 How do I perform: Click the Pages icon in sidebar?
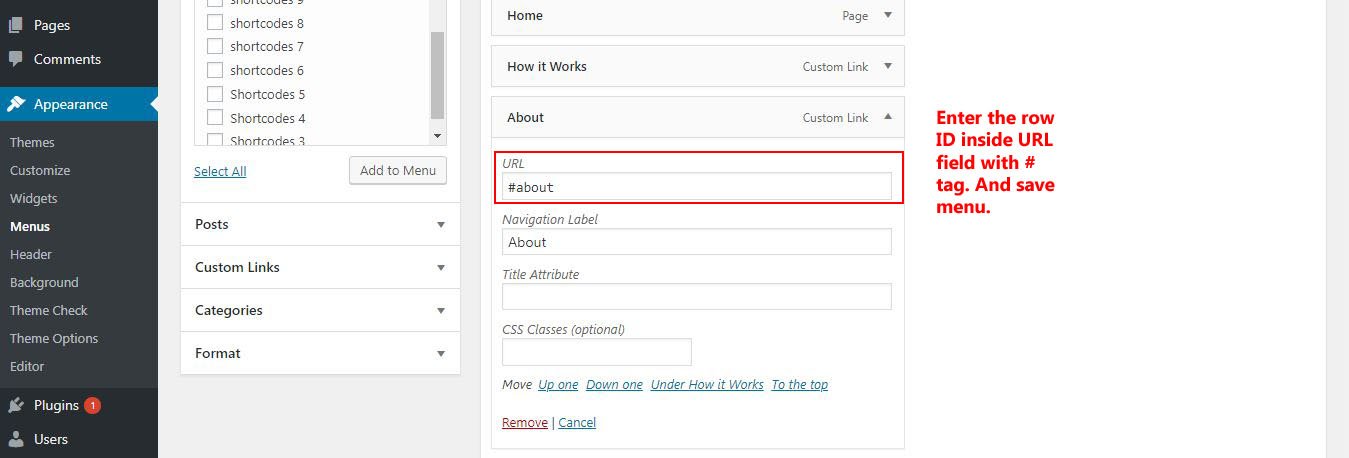[x=16, y=25]
